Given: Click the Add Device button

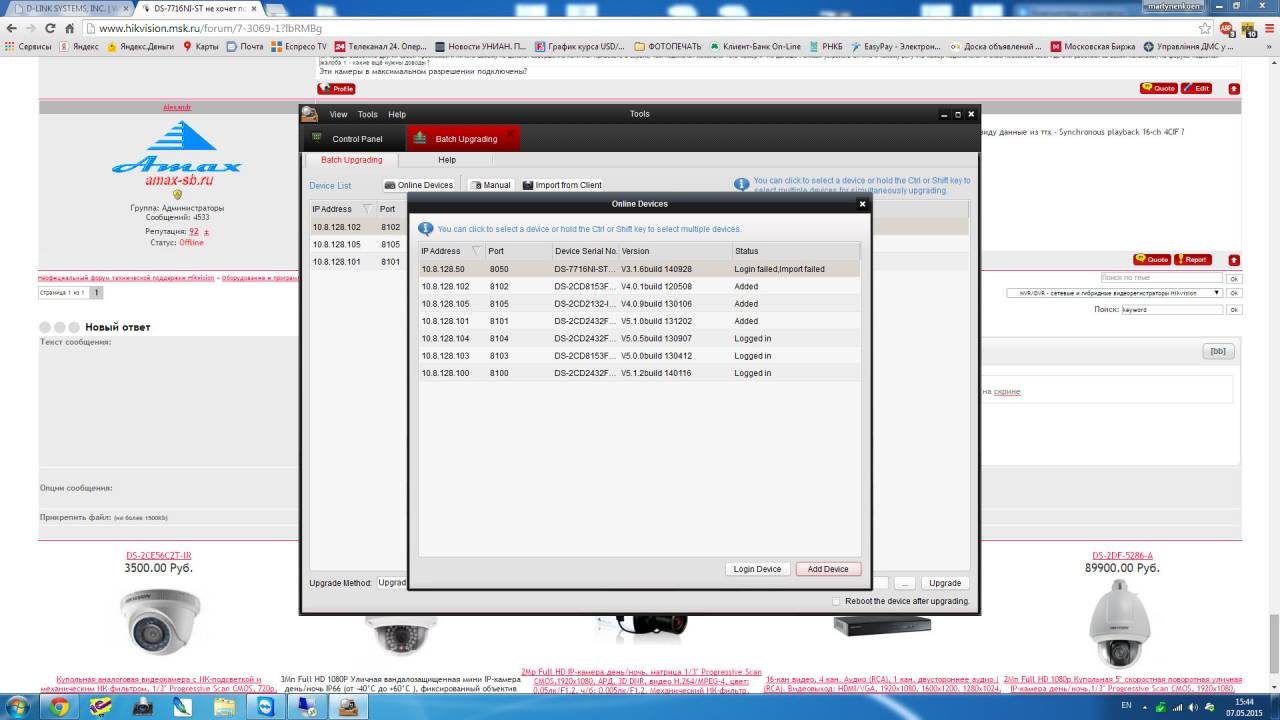Looking at the screenshot, I should pyautogui.click(x=827, y=569).
